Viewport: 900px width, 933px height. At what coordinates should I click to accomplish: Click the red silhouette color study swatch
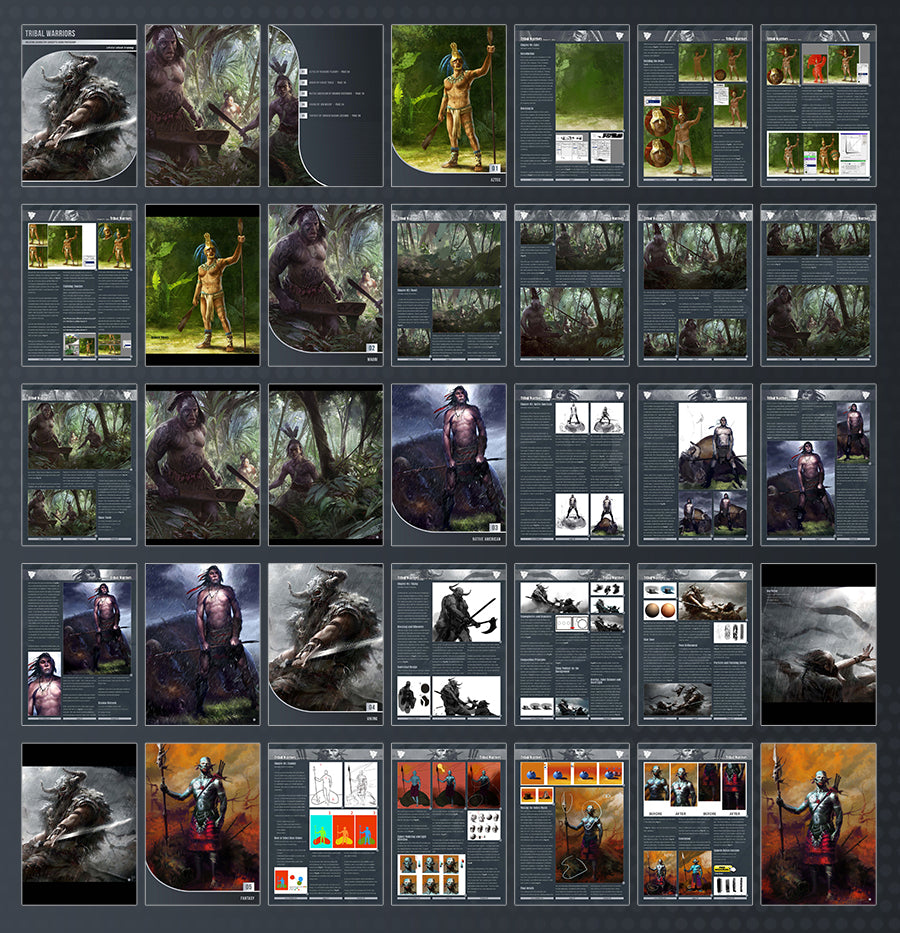[816, 68]
